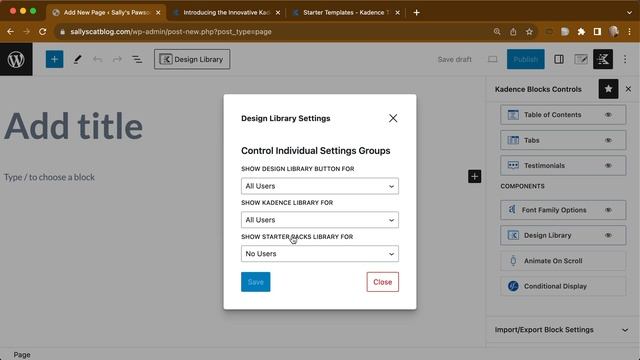Image resolution: width=640 pixels, height=360 pixels.
Task: Open Show Kadence Library For dropdown
Action: 320,220
